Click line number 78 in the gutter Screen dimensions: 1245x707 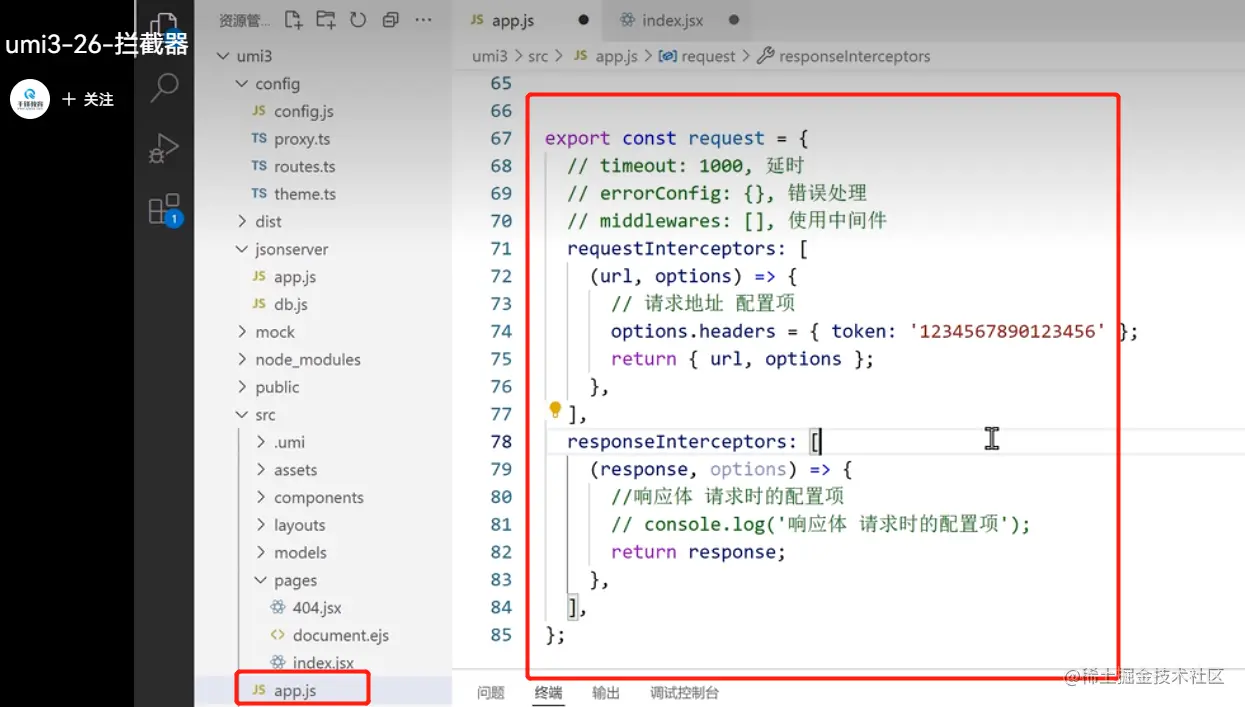(x=501, y=441)
